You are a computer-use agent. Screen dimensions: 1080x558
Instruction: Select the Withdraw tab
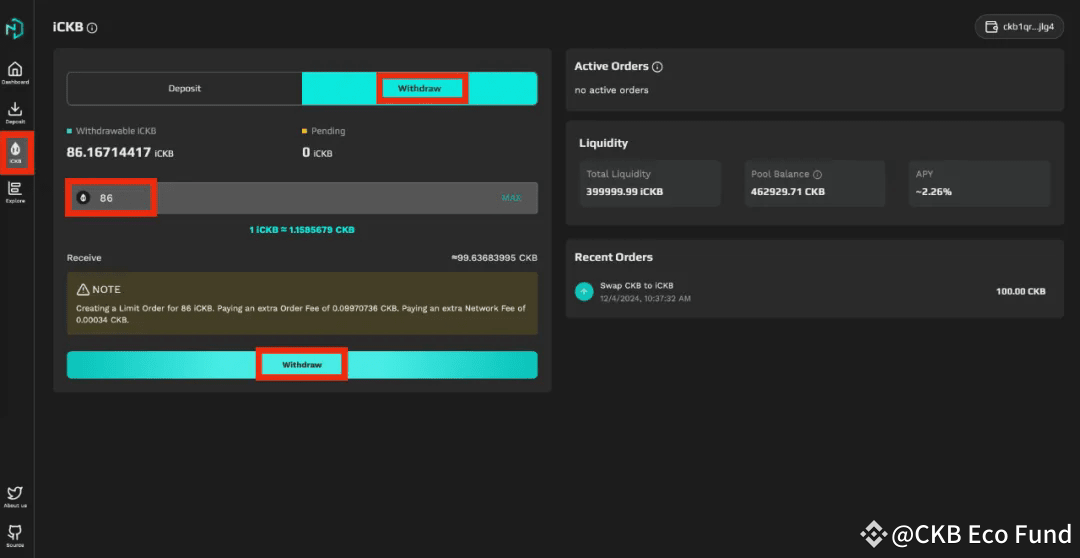420,88
